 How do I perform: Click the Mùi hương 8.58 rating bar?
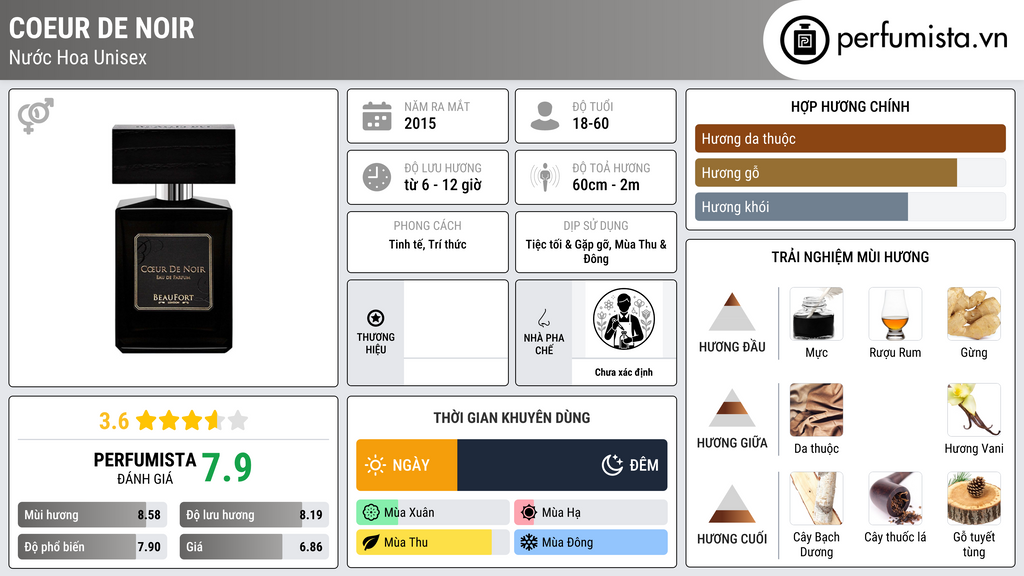coord(93,515)
